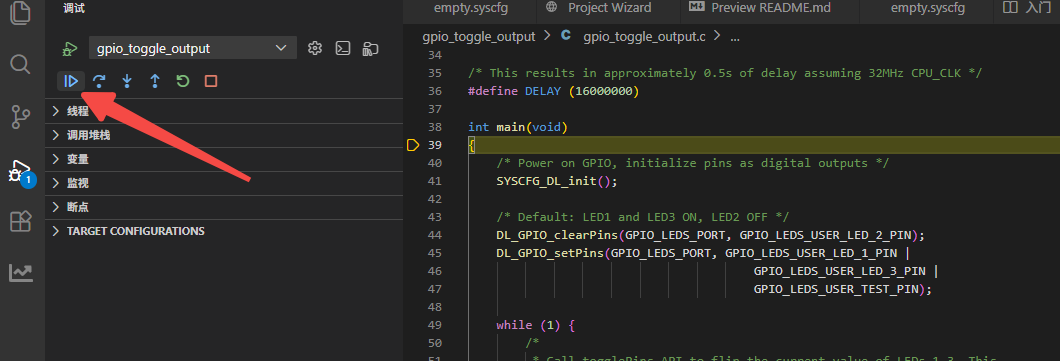This screenshot has height=361, width=1060.
Task: Click the C file icon in breadcrumb
Action: (x=566, y=36)
